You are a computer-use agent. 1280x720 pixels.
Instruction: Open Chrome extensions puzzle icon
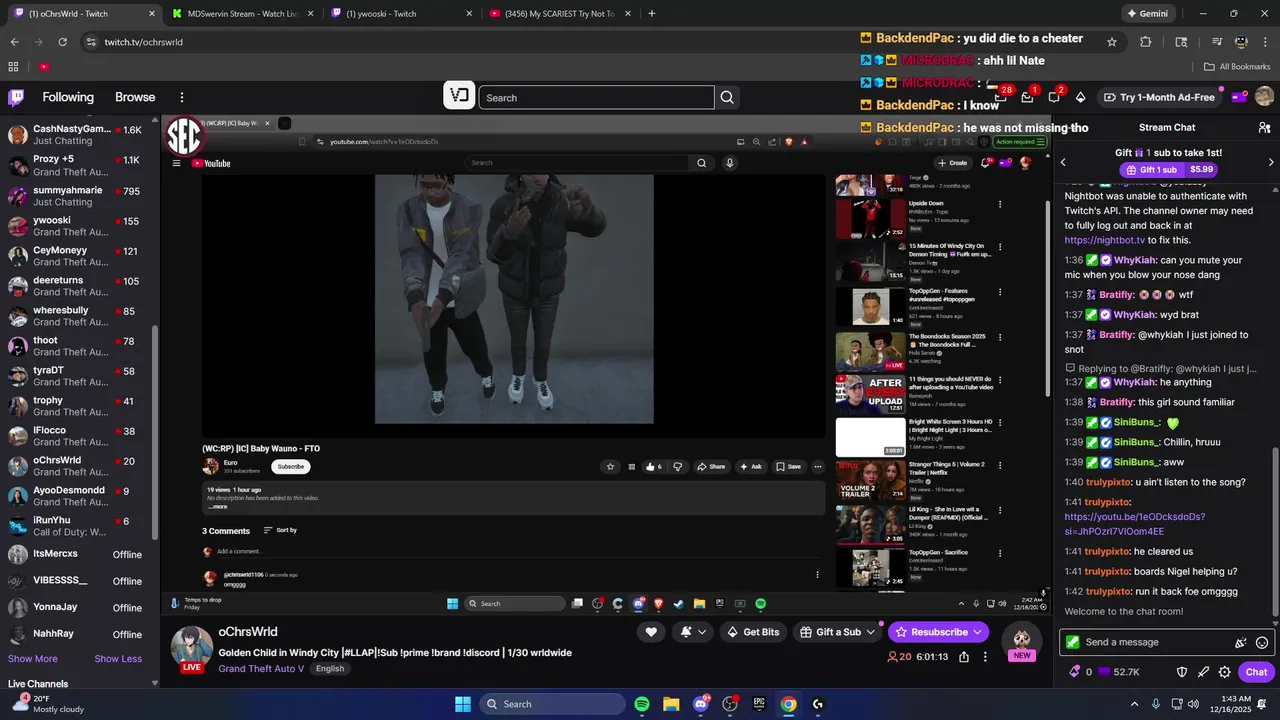[1146, 42]
